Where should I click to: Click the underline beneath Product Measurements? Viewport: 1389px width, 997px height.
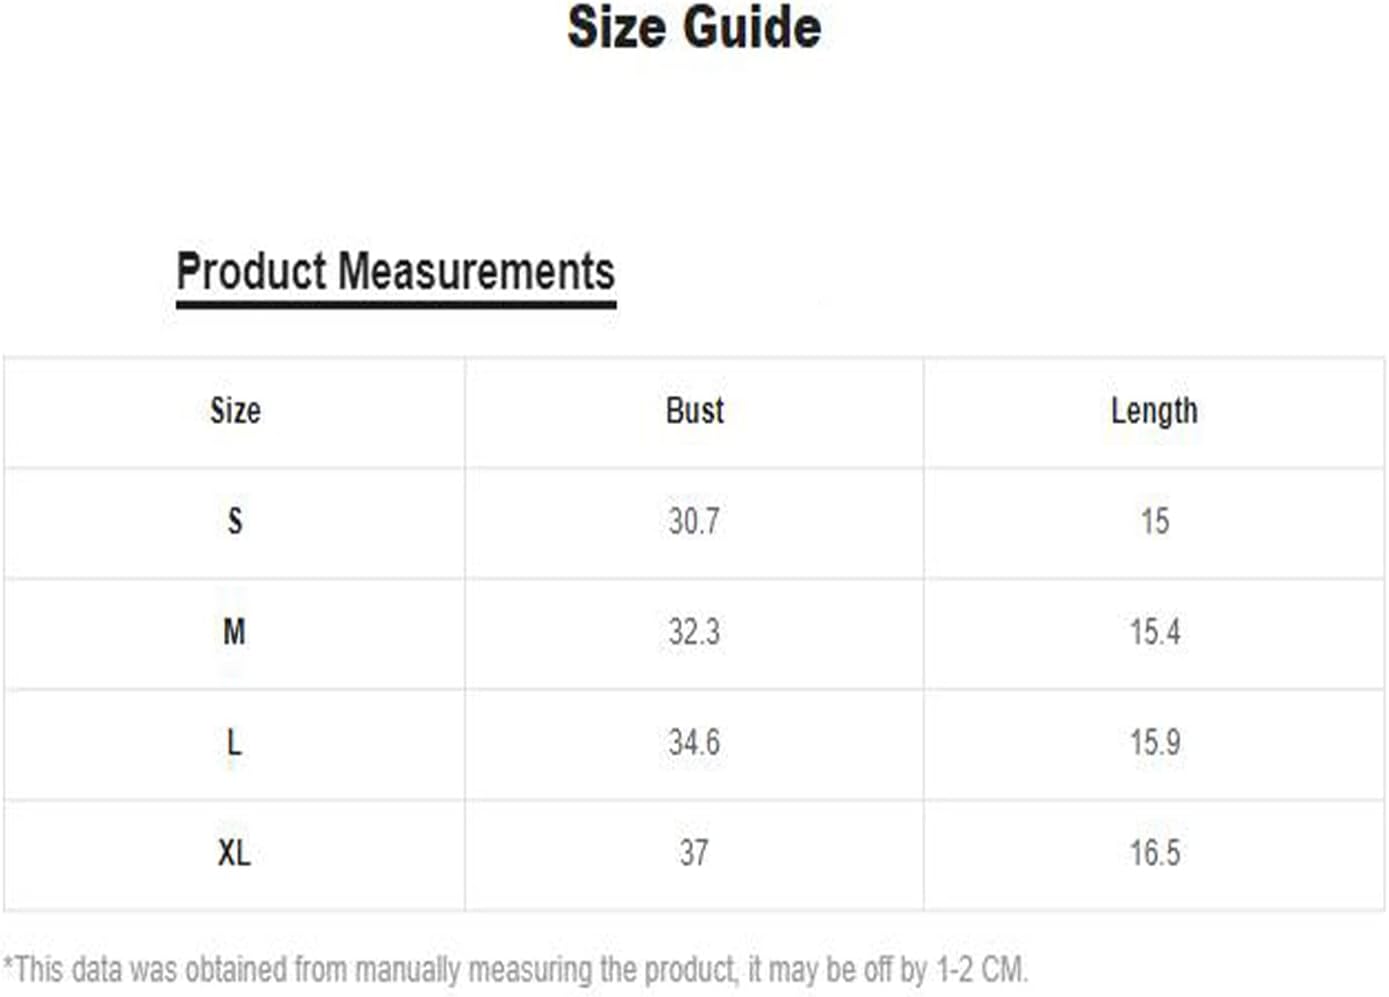[396, 303]
